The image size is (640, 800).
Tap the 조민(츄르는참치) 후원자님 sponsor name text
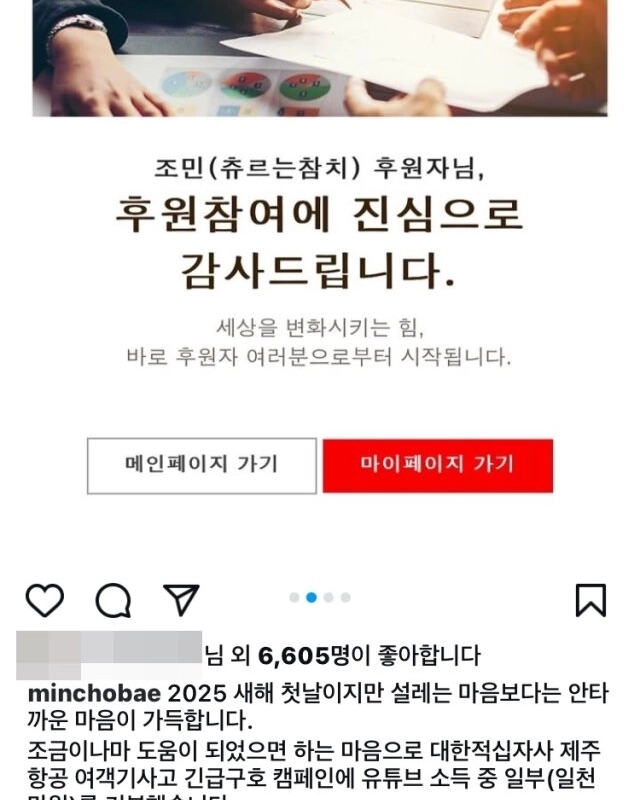coord(319,168)
